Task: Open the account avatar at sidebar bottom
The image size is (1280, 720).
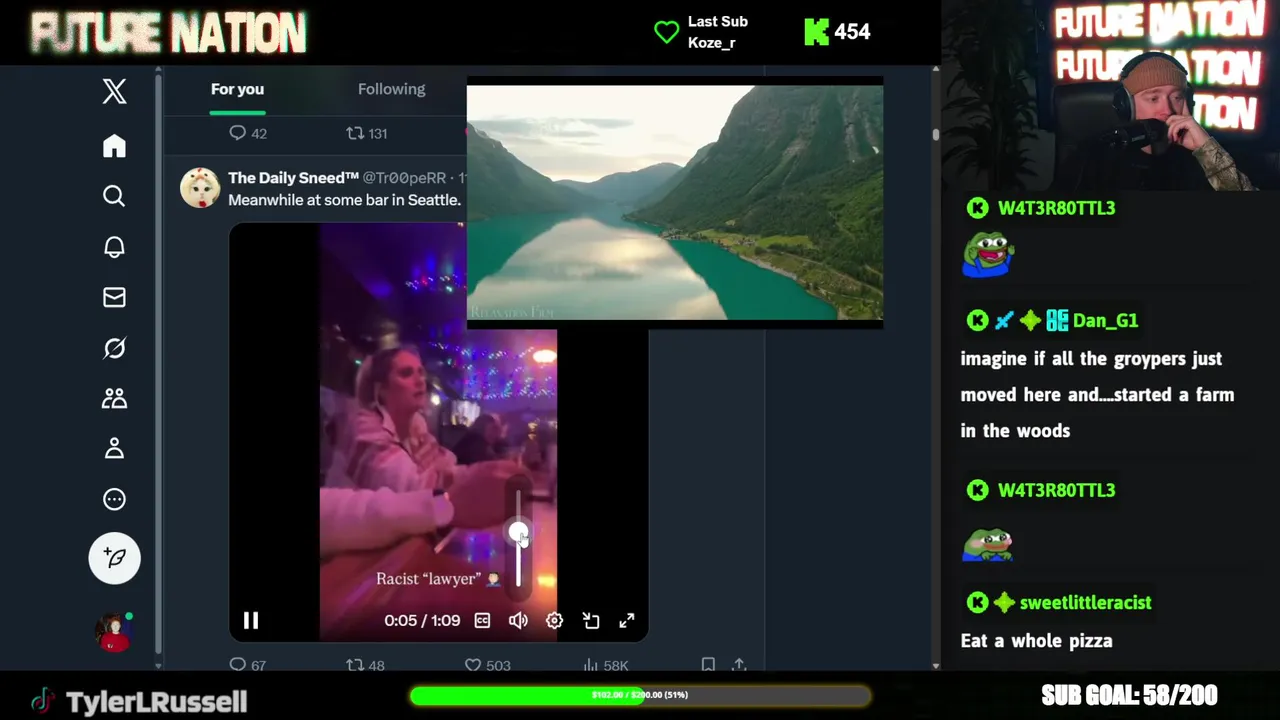Action: pyautogui.click(x=114, y=632)
